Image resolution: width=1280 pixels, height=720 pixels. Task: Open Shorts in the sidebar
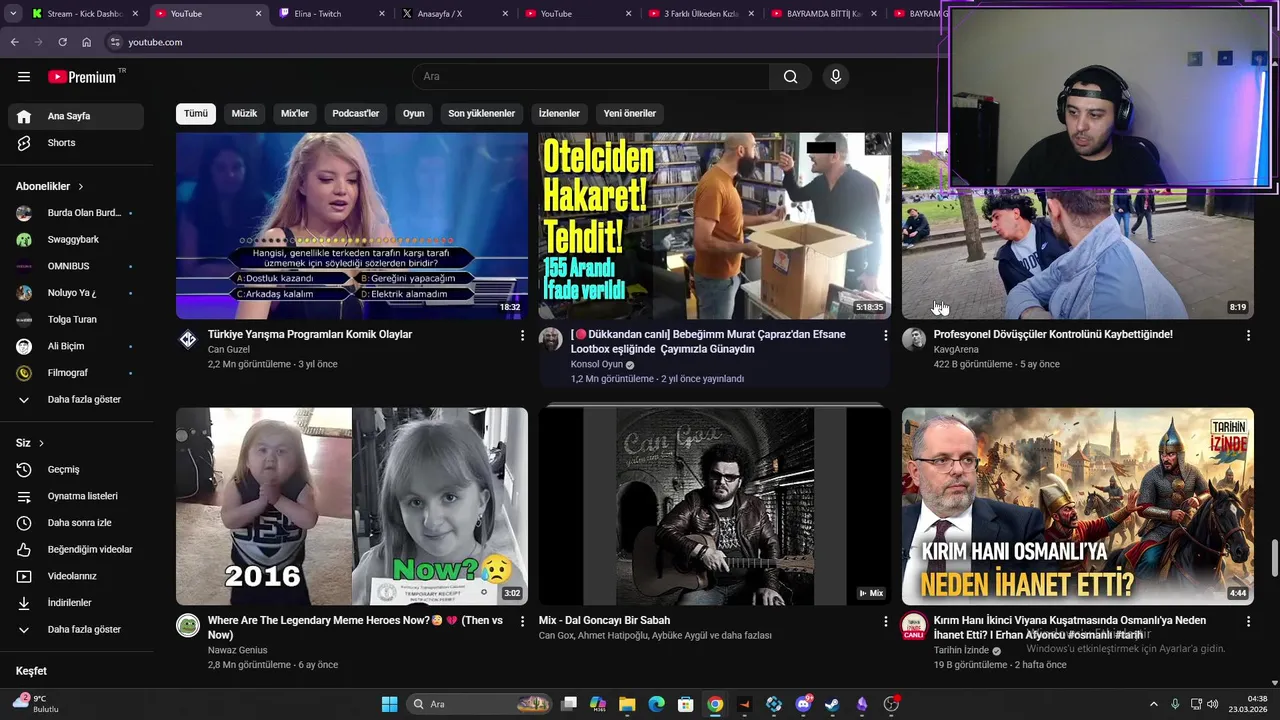pos(76,143)
